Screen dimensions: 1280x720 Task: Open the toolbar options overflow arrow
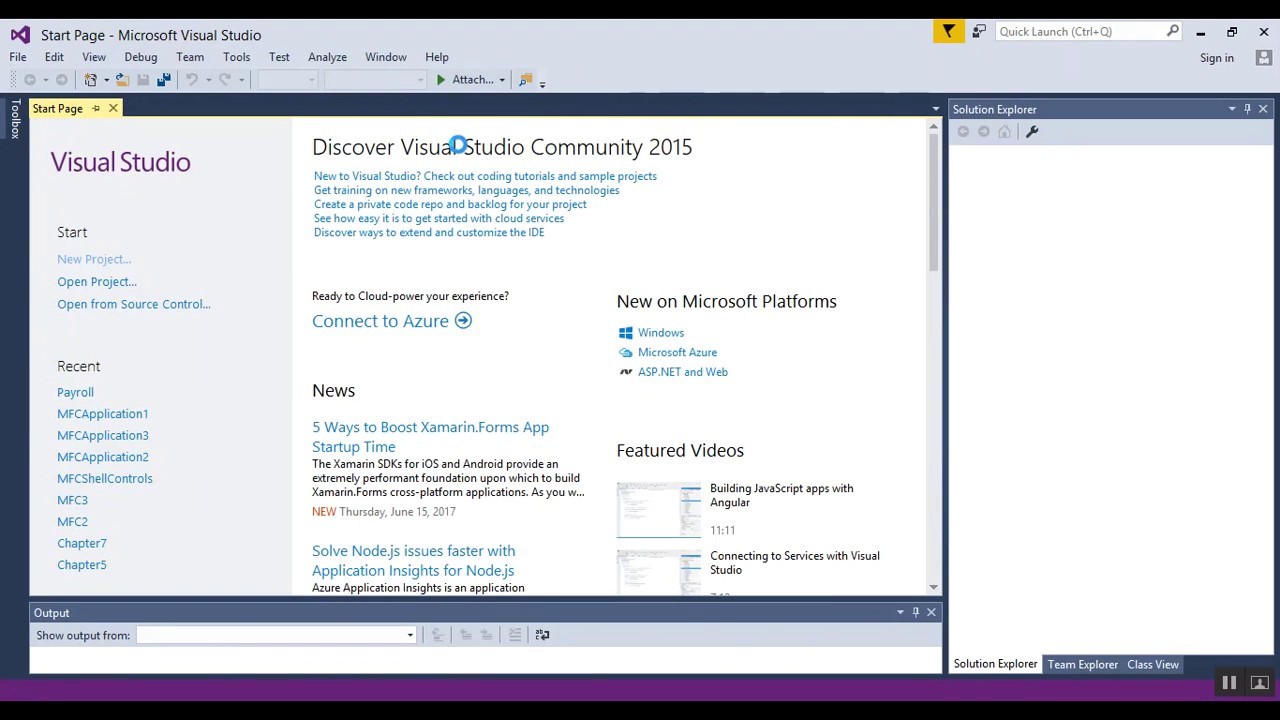click(x=542, y=83)
